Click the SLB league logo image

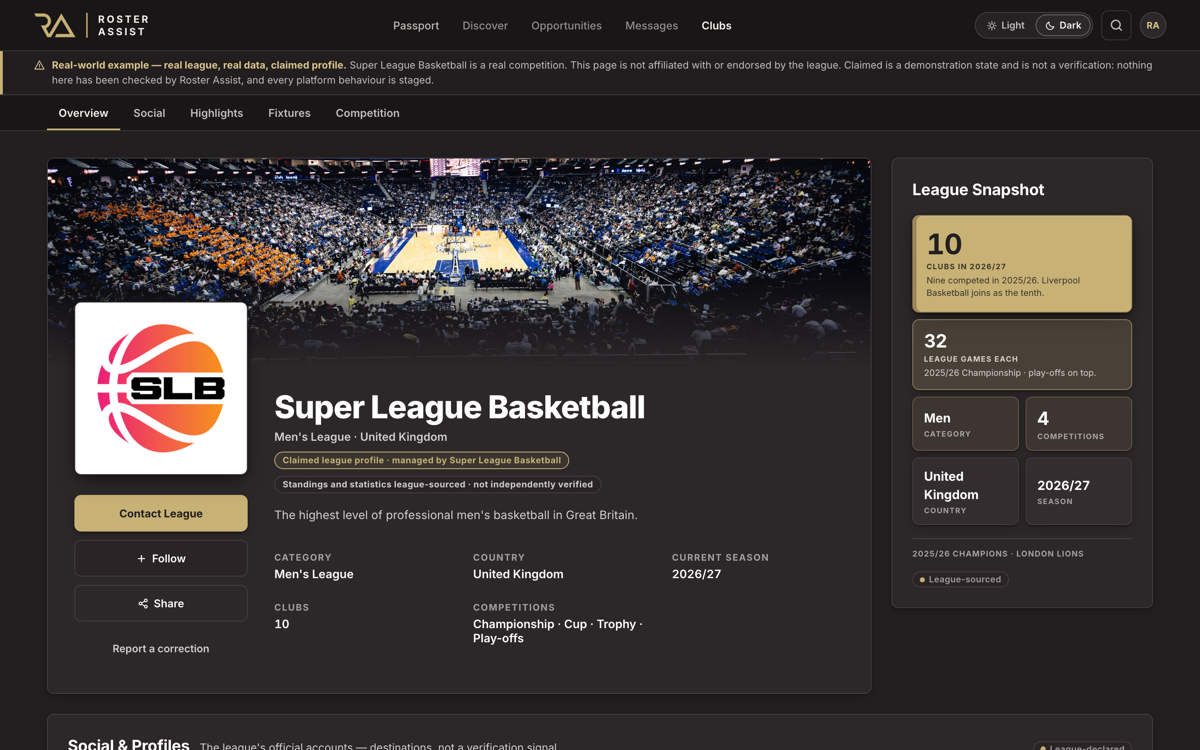click(x=161, y=388)
